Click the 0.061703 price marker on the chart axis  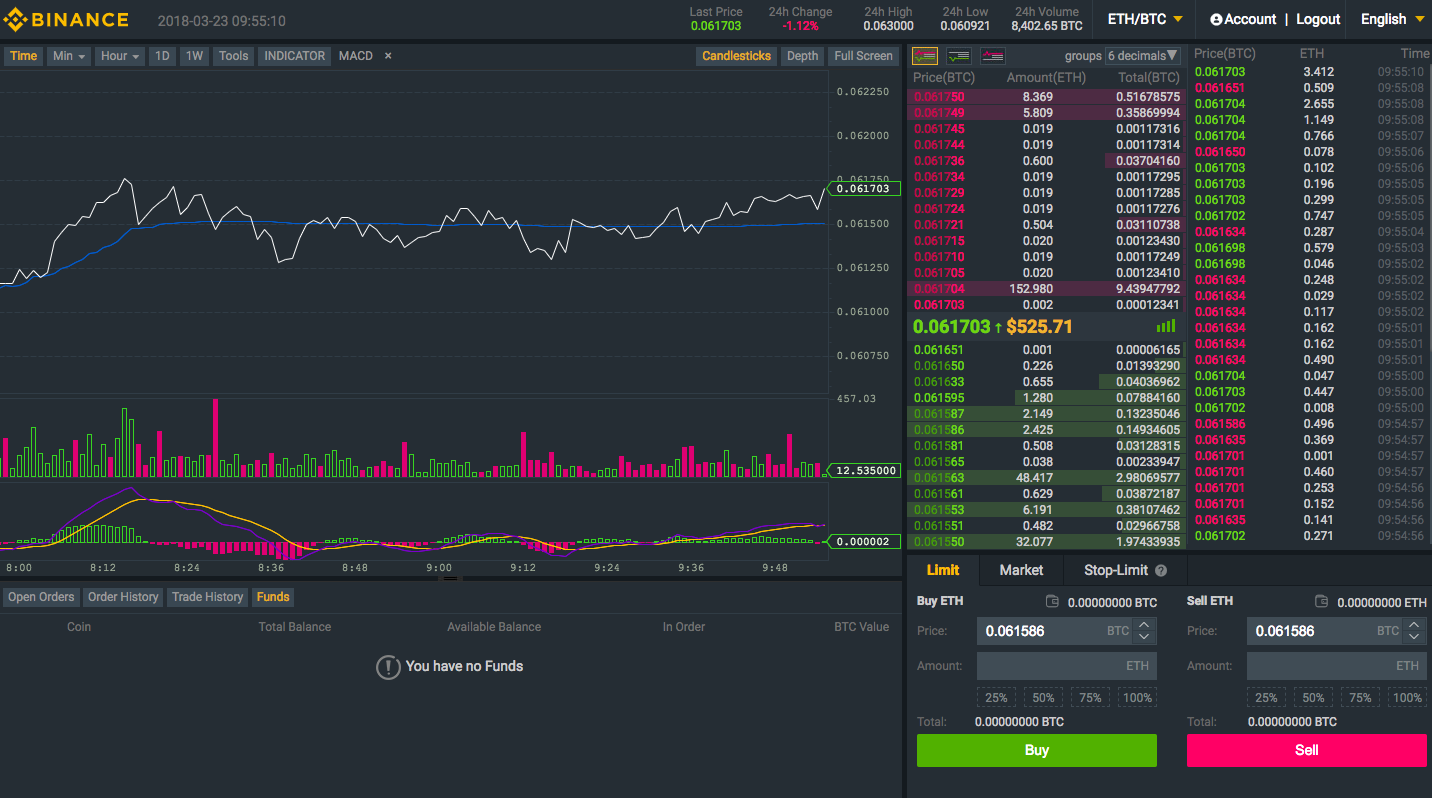(865, 188)
